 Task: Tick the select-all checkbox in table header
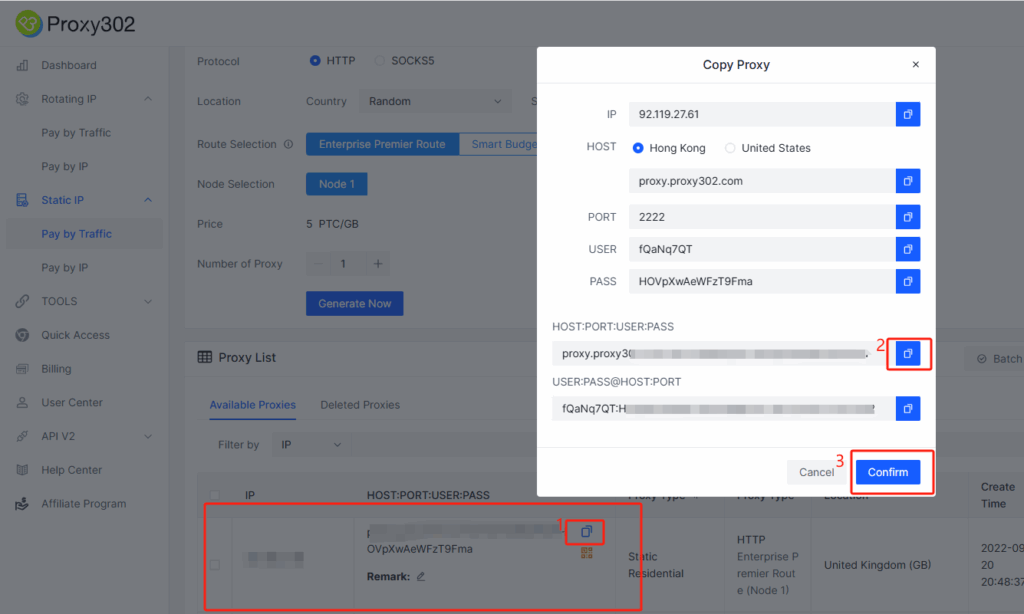click(x=215, y=494)
